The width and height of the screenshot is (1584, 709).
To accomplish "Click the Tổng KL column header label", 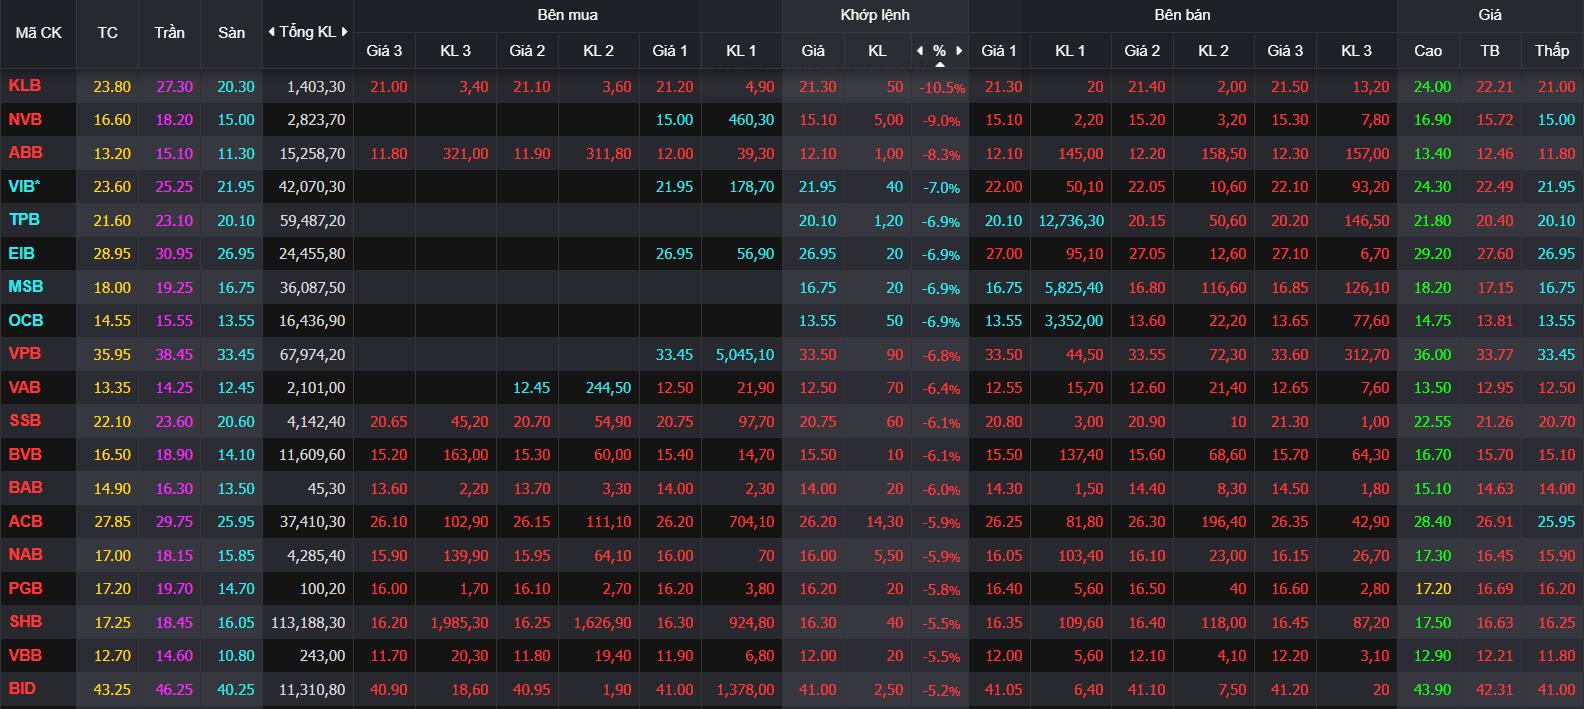I will point(308,32).
